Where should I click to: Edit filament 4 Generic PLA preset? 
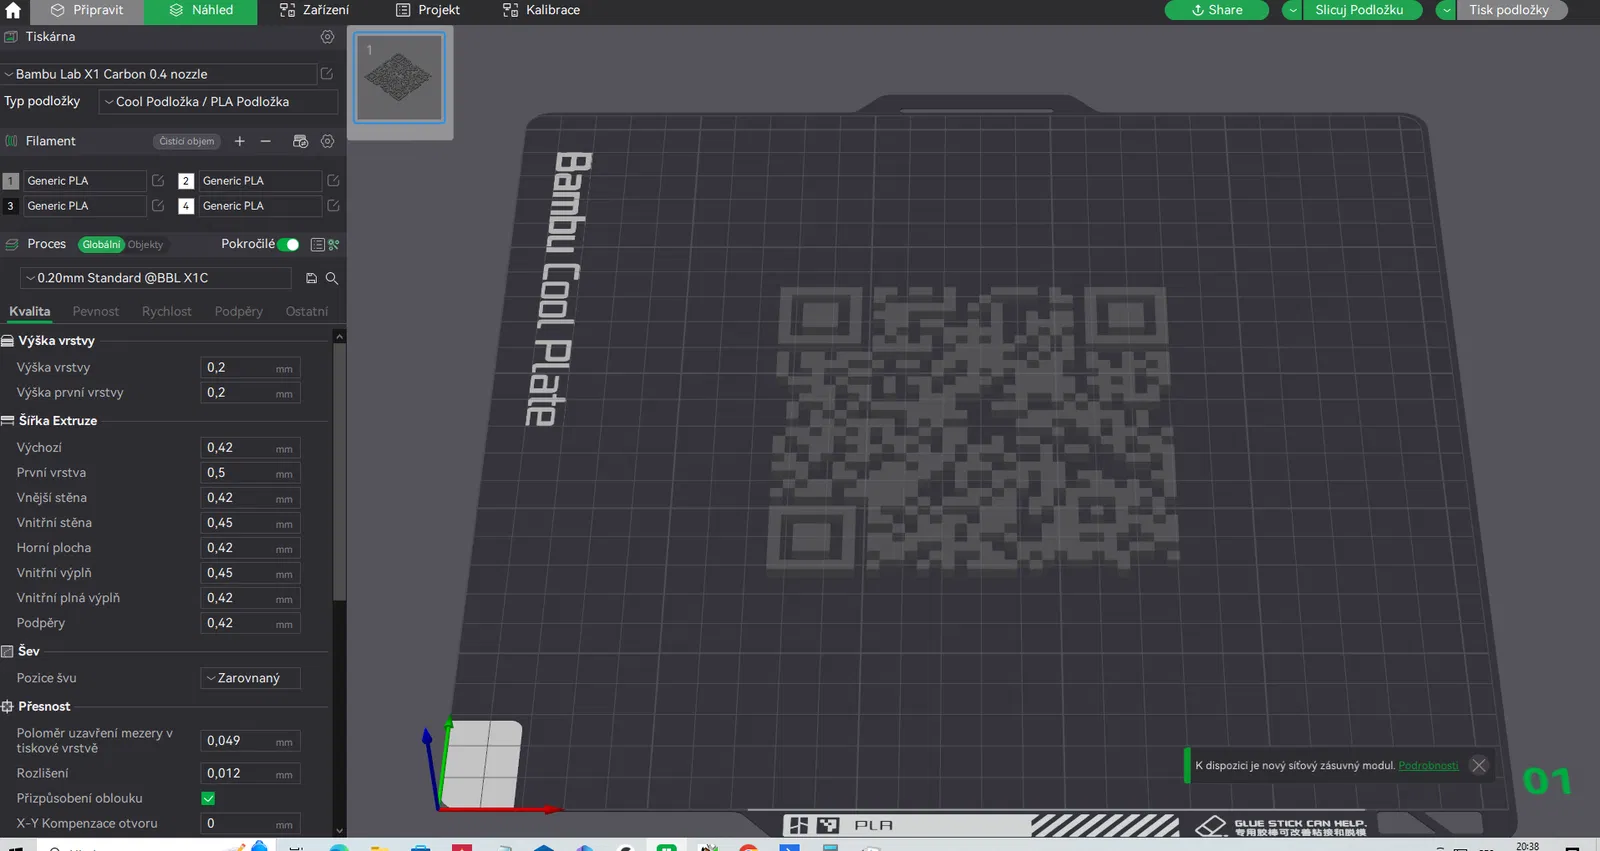coord(333,206)
